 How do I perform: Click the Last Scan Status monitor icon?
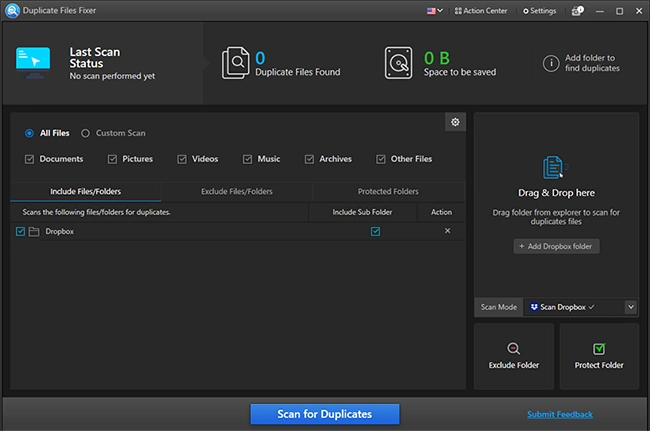(x=33, y=63)
